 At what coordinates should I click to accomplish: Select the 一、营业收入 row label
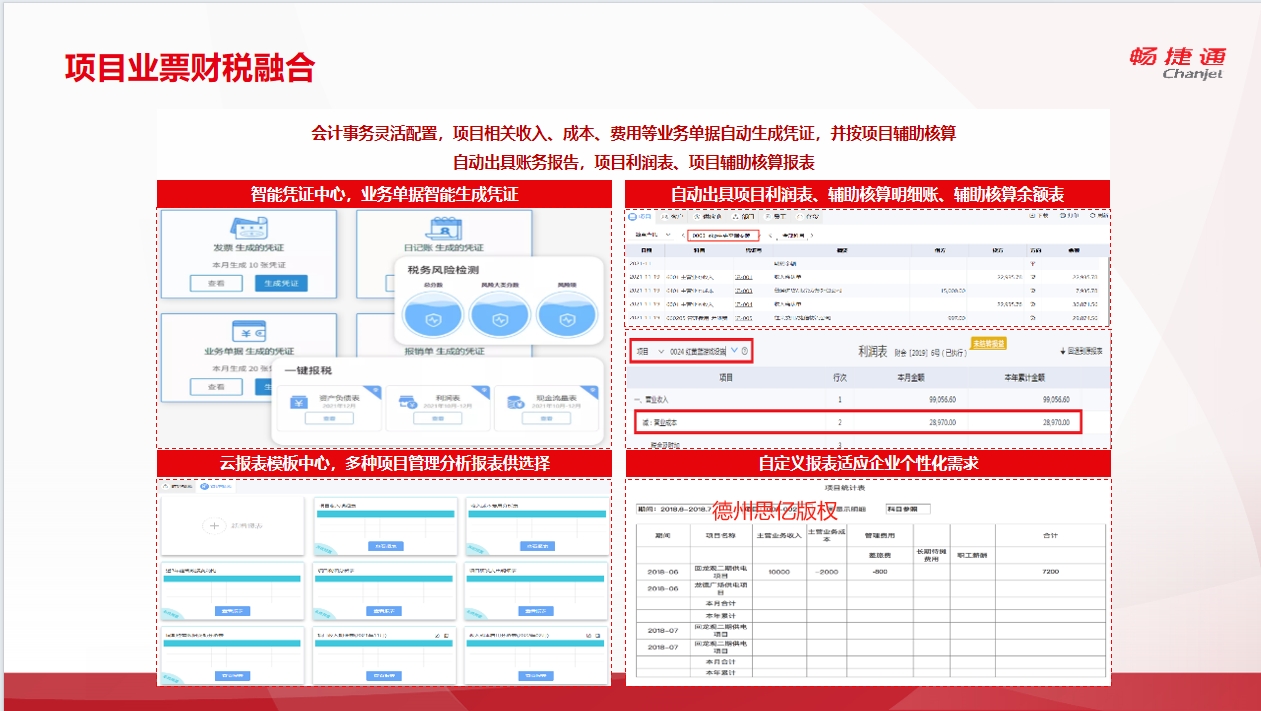click(651, 399)
